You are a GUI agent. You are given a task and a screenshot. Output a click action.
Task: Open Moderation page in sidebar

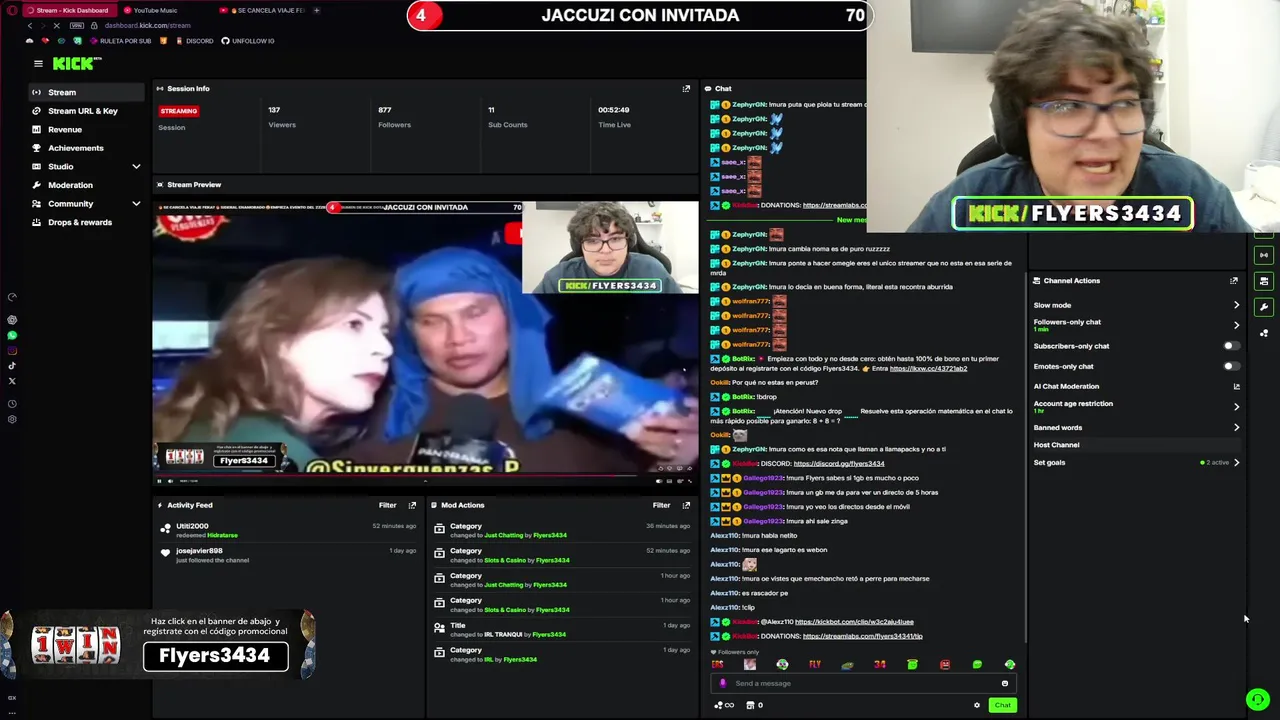(x=86, y=185)
